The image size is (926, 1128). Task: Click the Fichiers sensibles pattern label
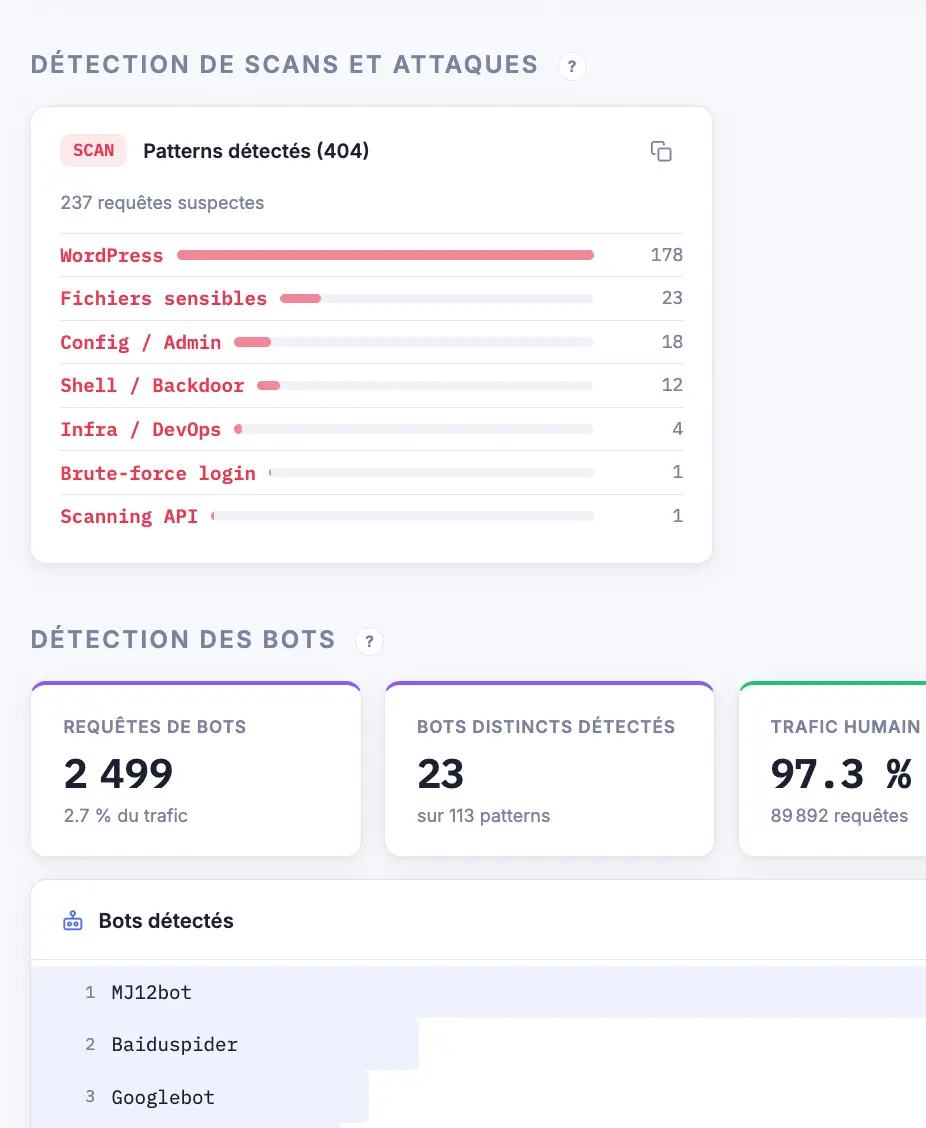(163, 299)
